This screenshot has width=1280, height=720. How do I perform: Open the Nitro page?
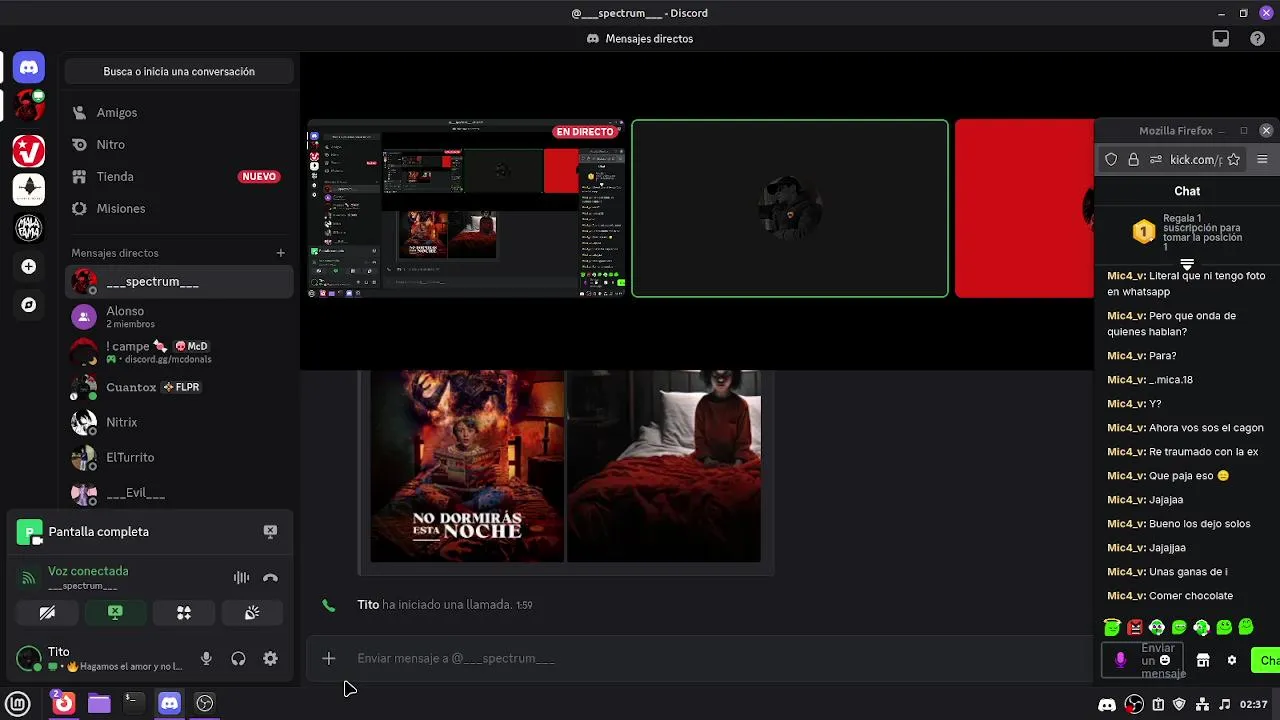coord(179,145)
